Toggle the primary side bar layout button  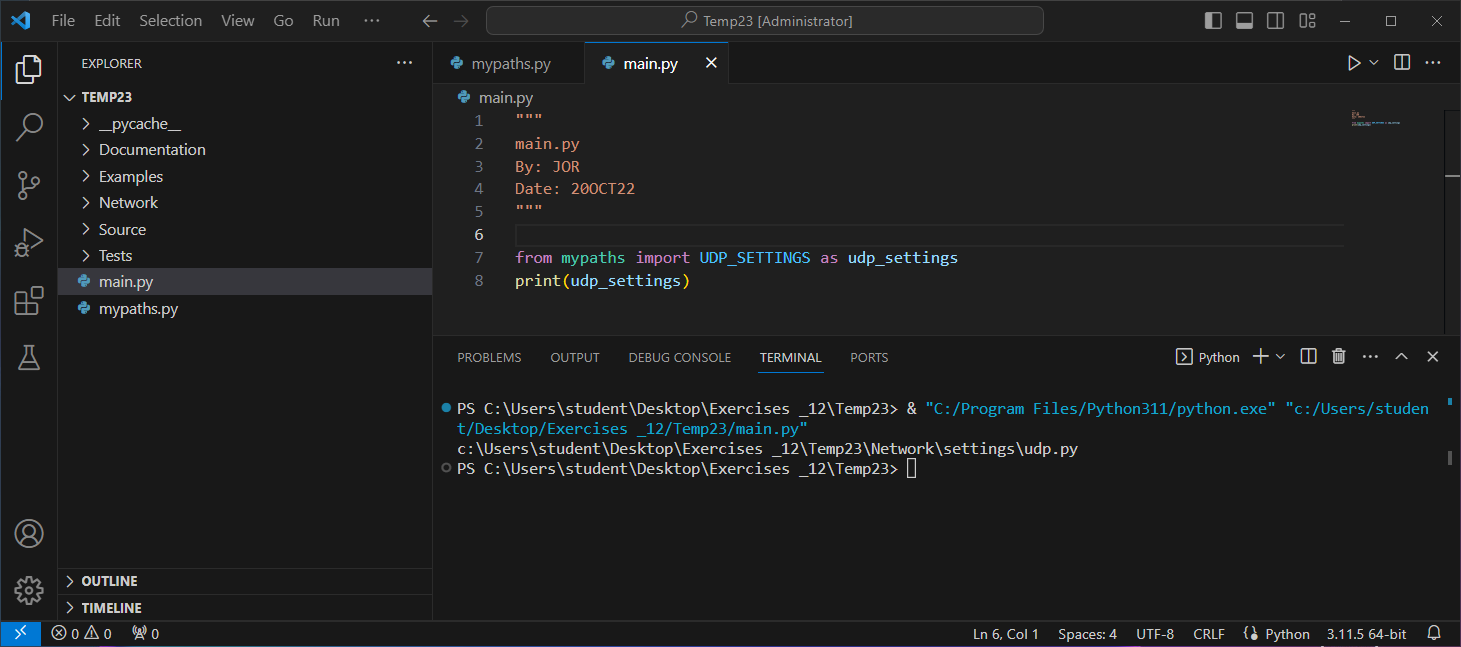(x=1213, y=21)
